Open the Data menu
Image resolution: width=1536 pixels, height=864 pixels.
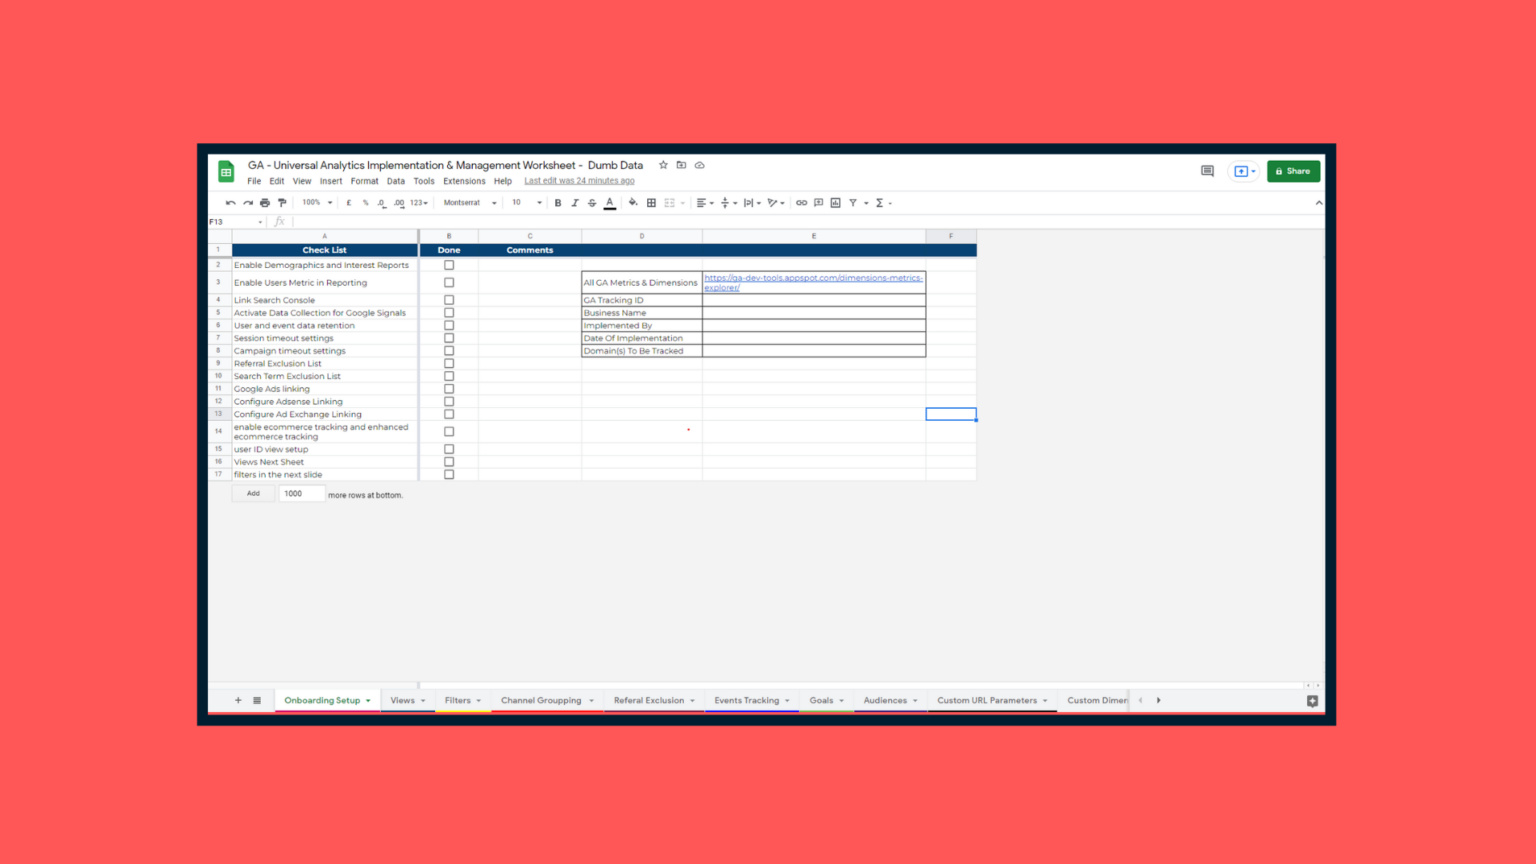click(396, 181)
